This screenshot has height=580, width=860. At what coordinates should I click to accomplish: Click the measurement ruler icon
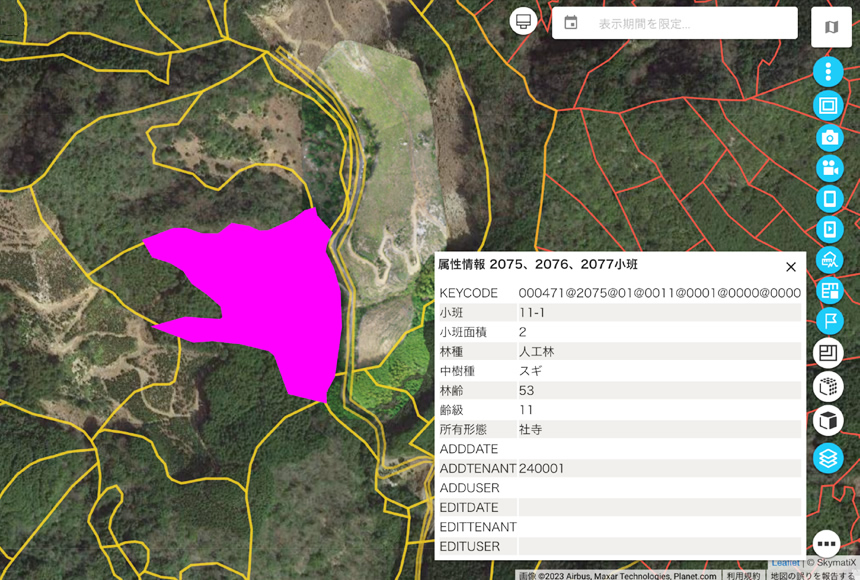[828, 260]
